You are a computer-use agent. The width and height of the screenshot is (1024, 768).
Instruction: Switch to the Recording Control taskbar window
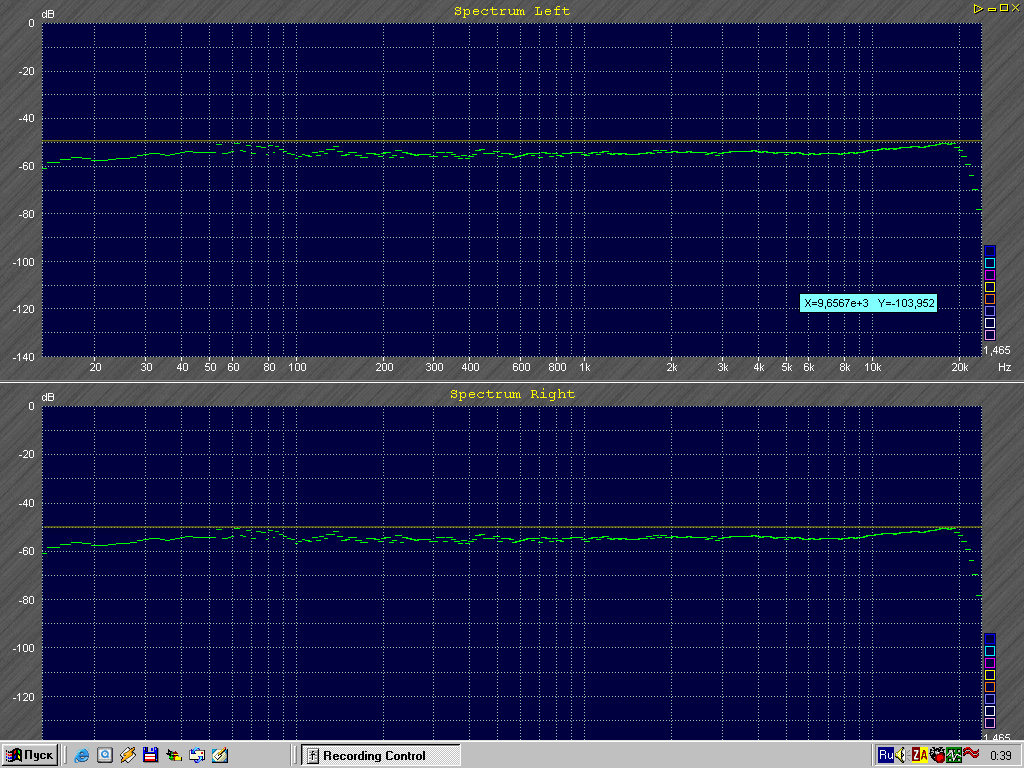380,755
